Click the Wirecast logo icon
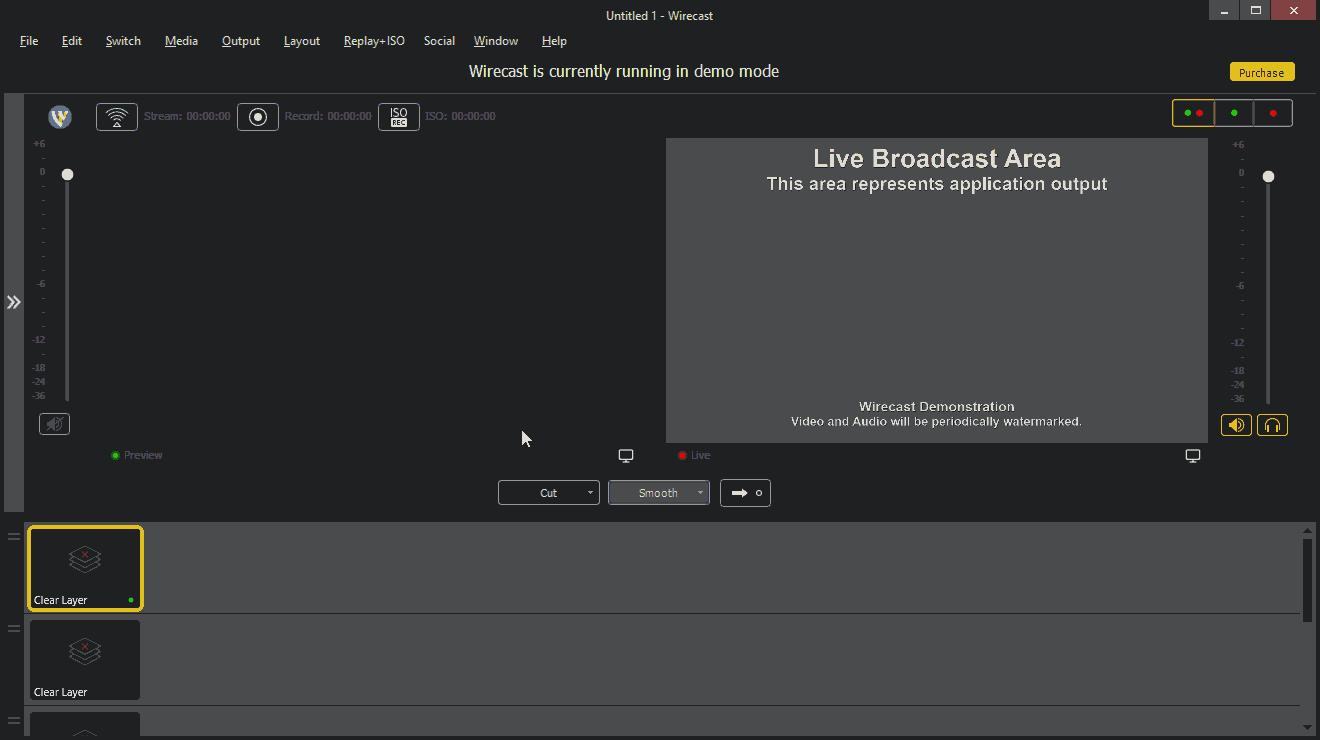The image size is (1320, 740). [60, 117]
